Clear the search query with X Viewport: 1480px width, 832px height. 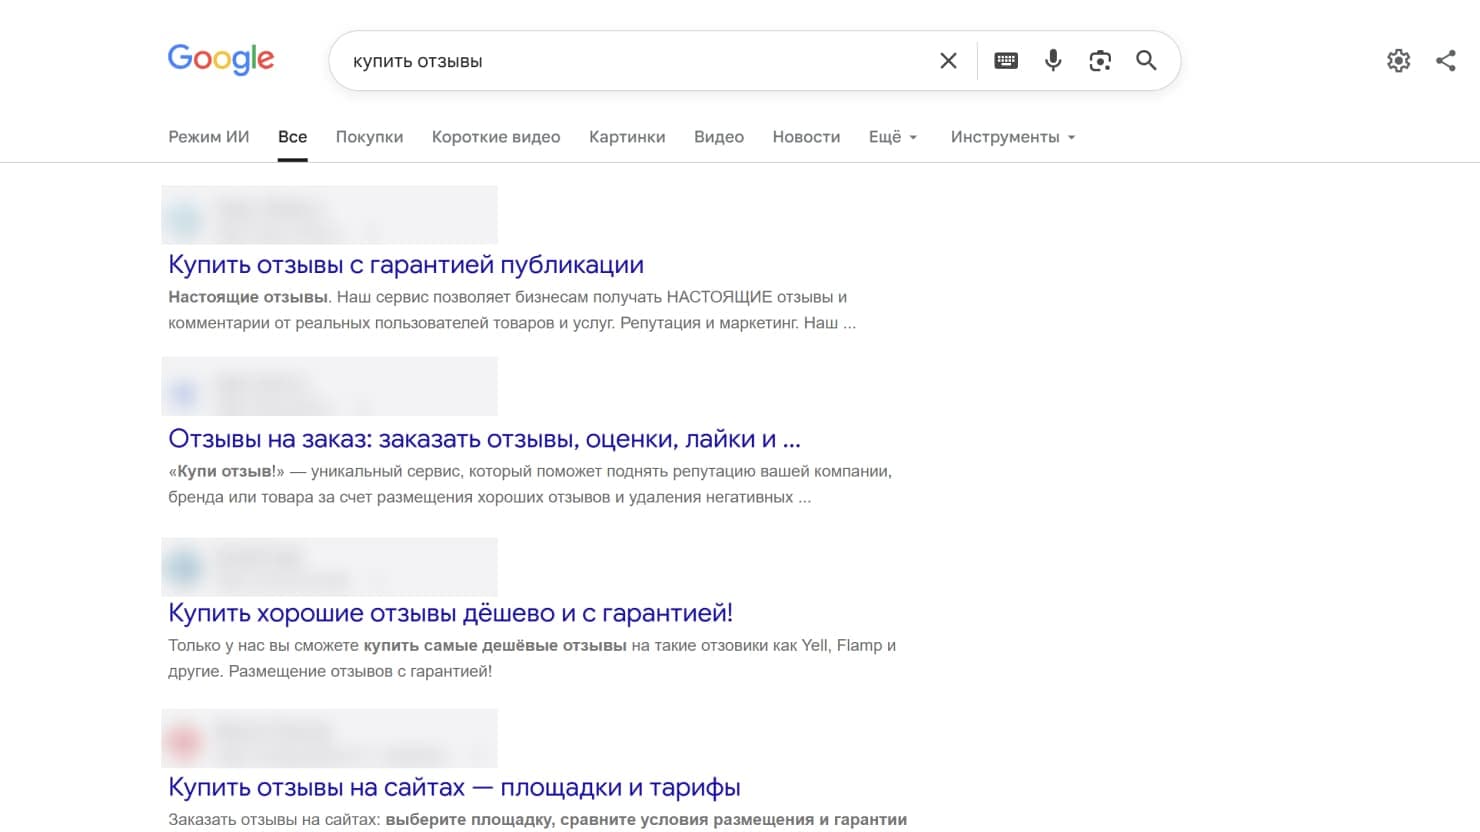click(x=948, y=61)
